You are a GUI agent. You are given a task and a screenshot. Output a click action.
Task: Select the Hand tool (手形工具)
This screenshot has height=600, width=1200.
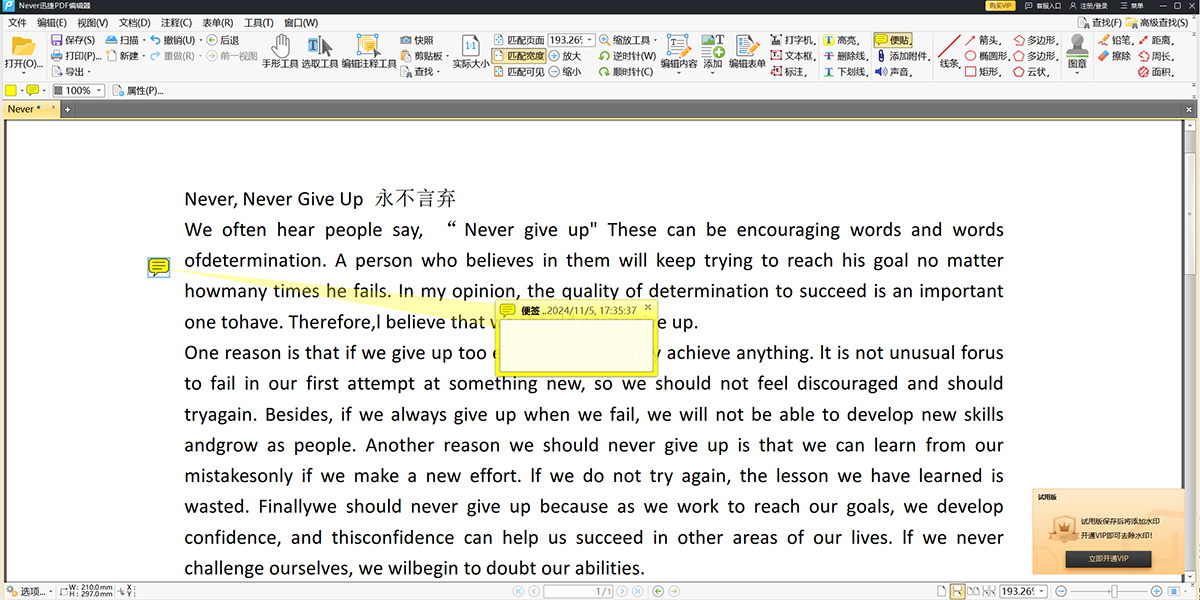coord(280,52)
